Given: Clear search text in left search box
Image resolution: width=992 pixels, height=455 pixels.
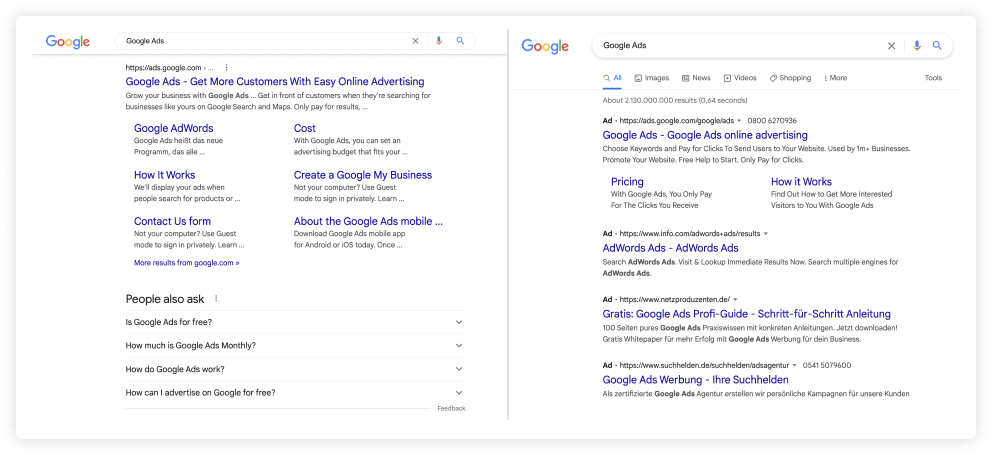Looking at the screenshot, I should 416,41.
